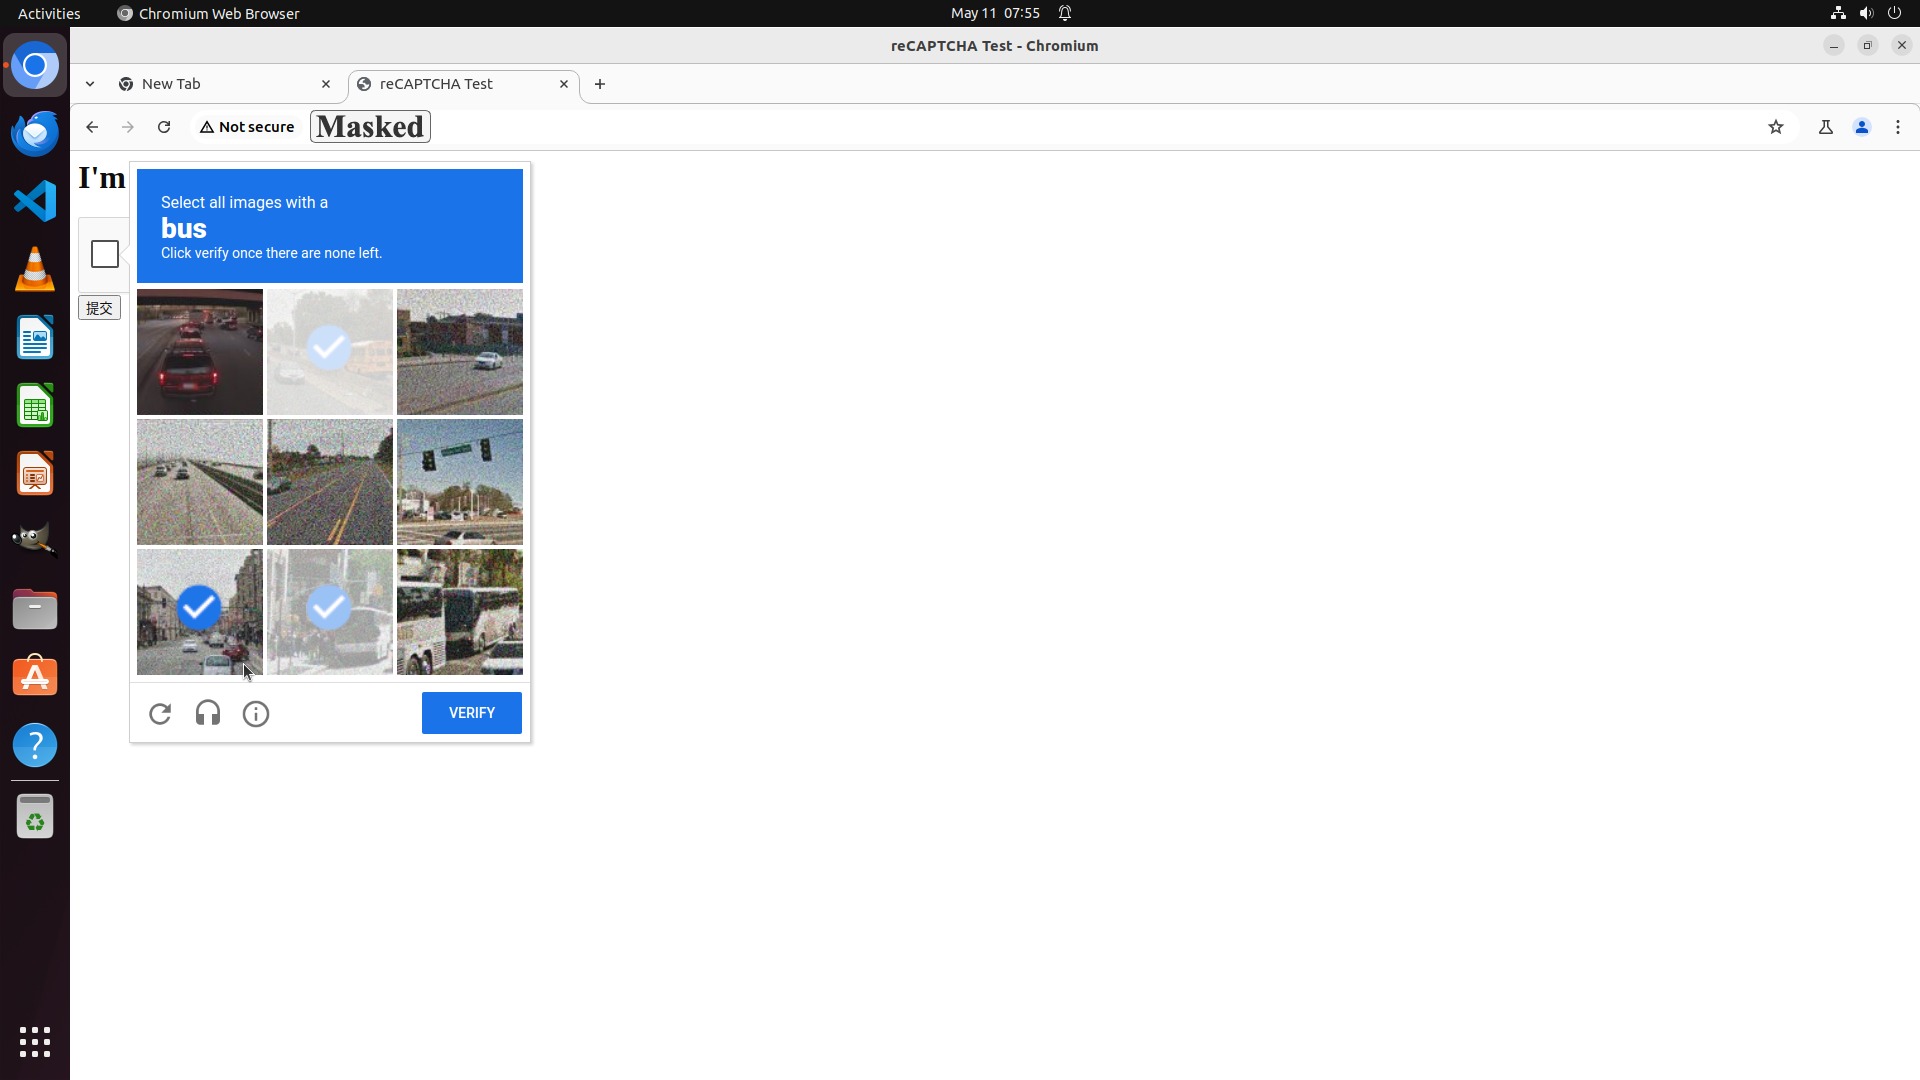Close the reCAPTCHA Test tab
1920x1080 pixels.
click(564, 84)
